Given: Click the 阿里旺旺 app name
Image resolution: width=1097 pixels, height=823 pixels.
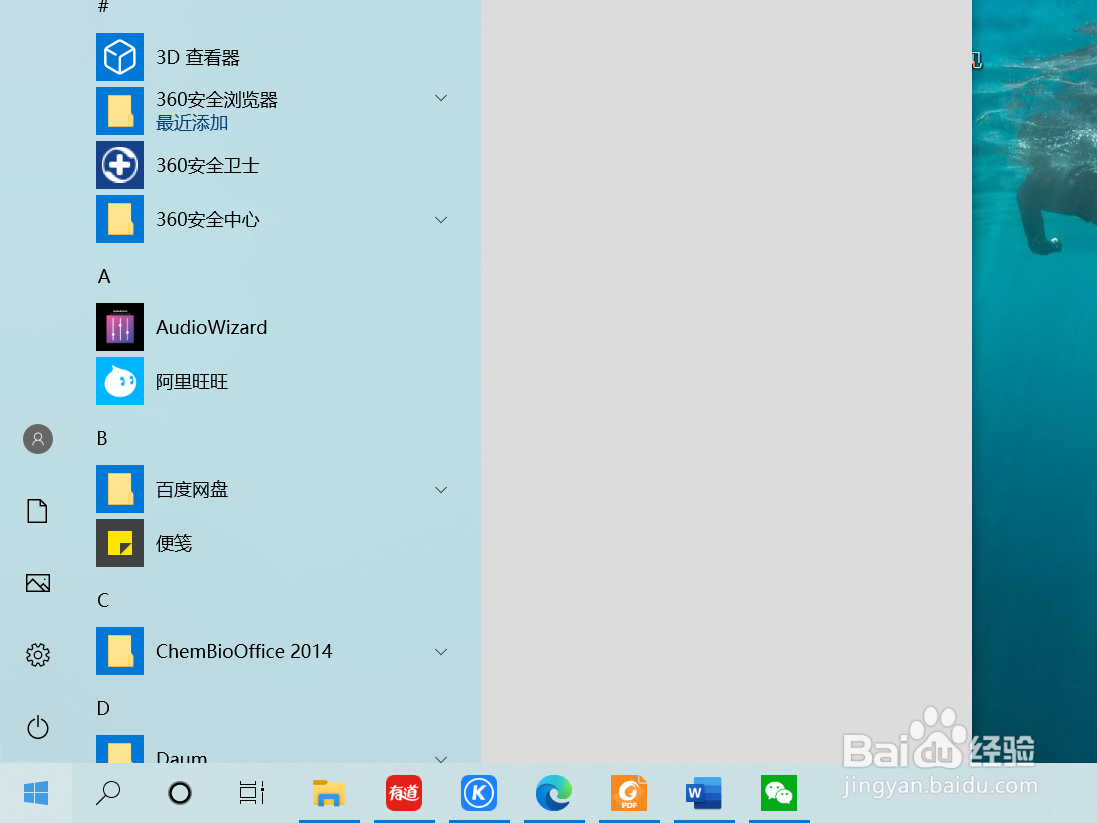Looking at the screenshot, I should 192,381.
